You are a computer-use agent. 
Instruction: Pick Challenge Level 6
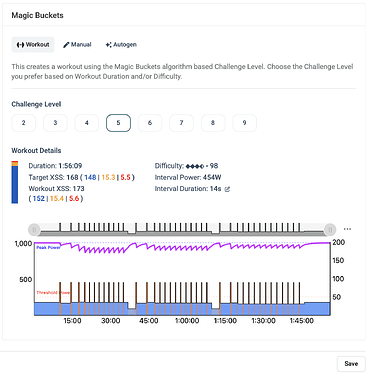click(x=150, y=123)
